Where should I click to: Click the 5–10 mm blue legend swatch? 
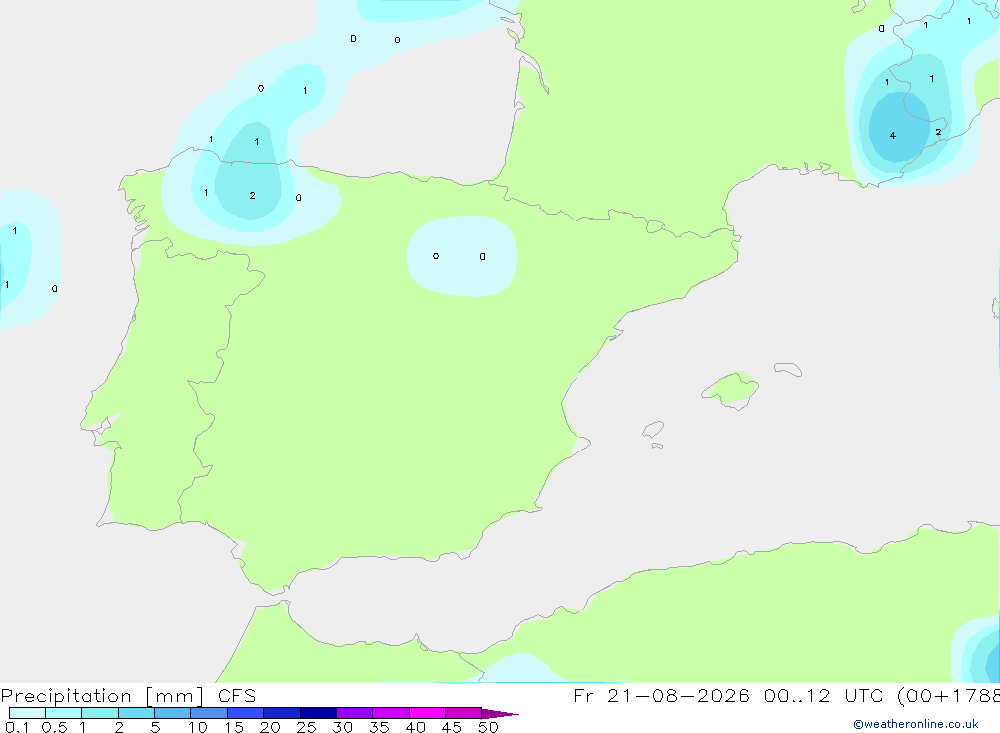point(173,713)
